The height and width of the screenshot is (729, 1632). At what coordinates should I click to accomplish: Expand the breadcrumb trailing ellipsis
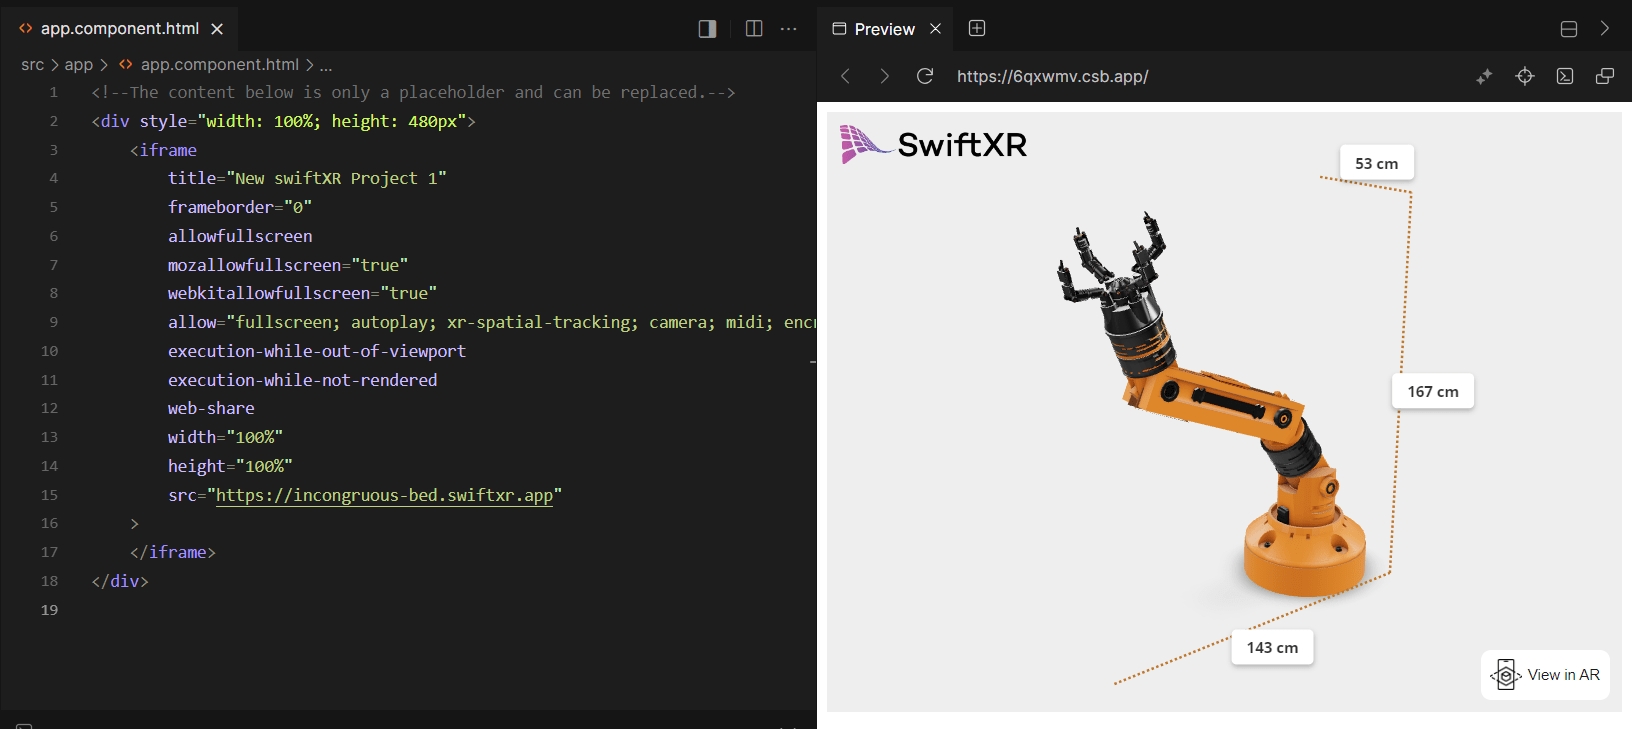(x=326, y=65)
